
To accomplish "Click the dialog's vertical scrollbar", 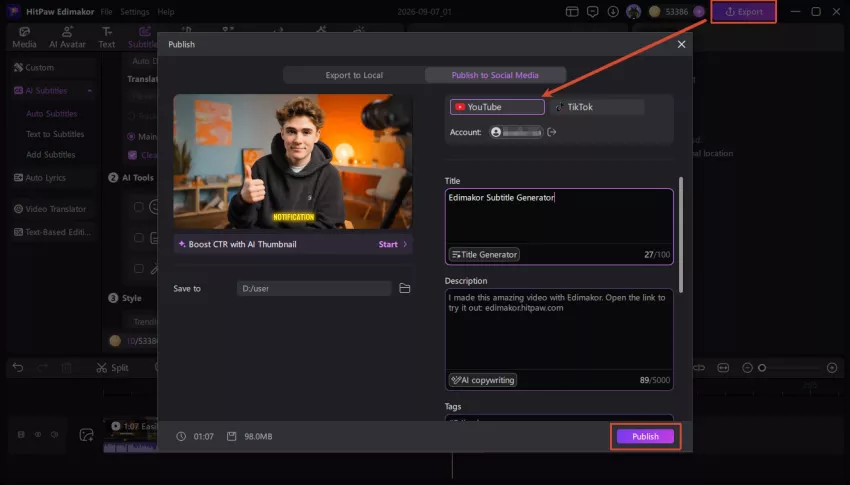I will click(x=681, y=235).
